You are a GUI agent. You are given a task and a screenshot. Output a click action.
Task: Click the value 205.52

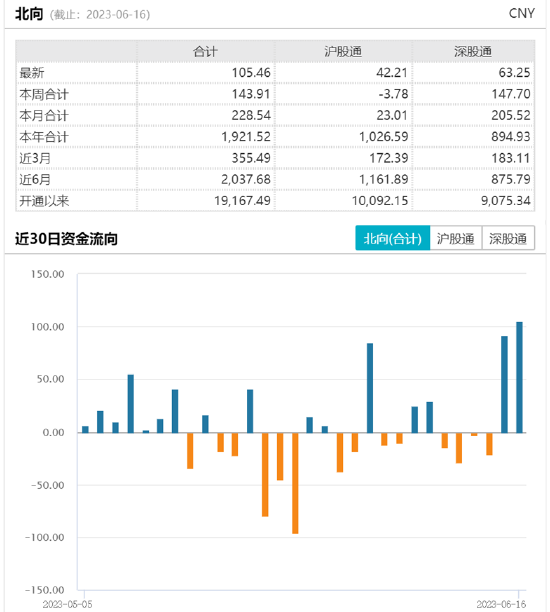[511, 116]
